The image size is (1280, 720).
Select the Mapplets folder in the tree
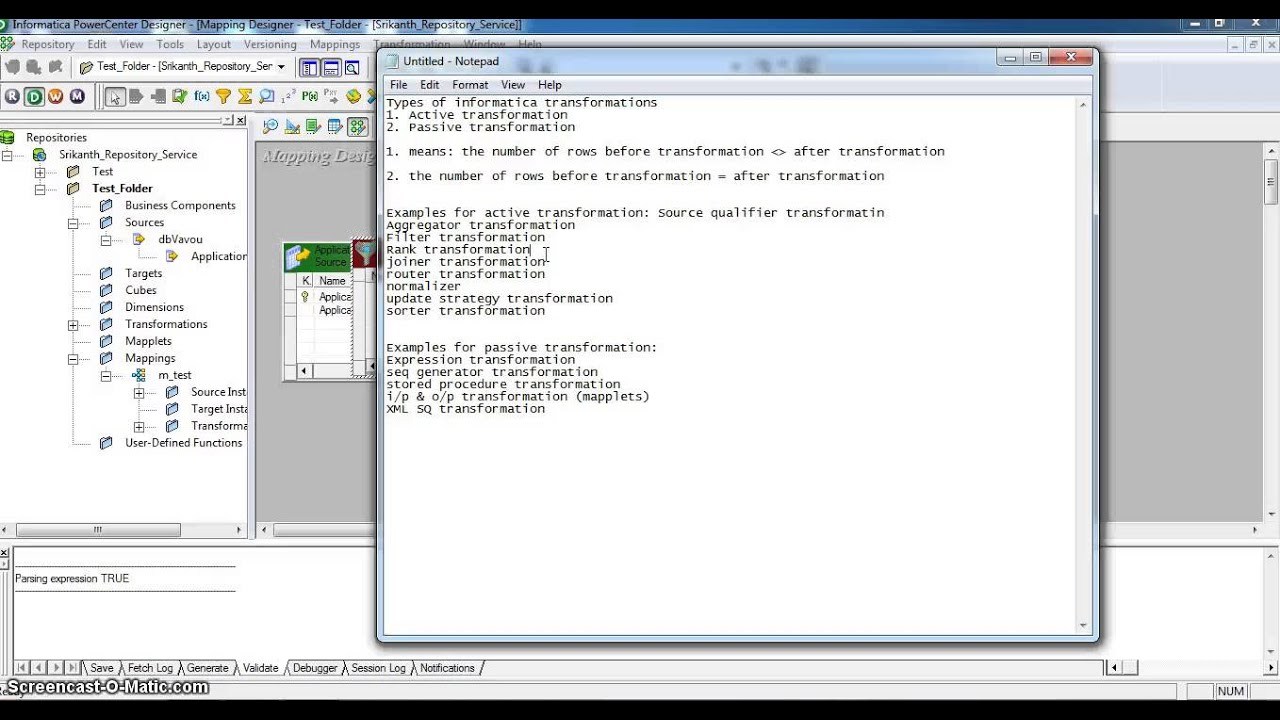tap(148, 342)
